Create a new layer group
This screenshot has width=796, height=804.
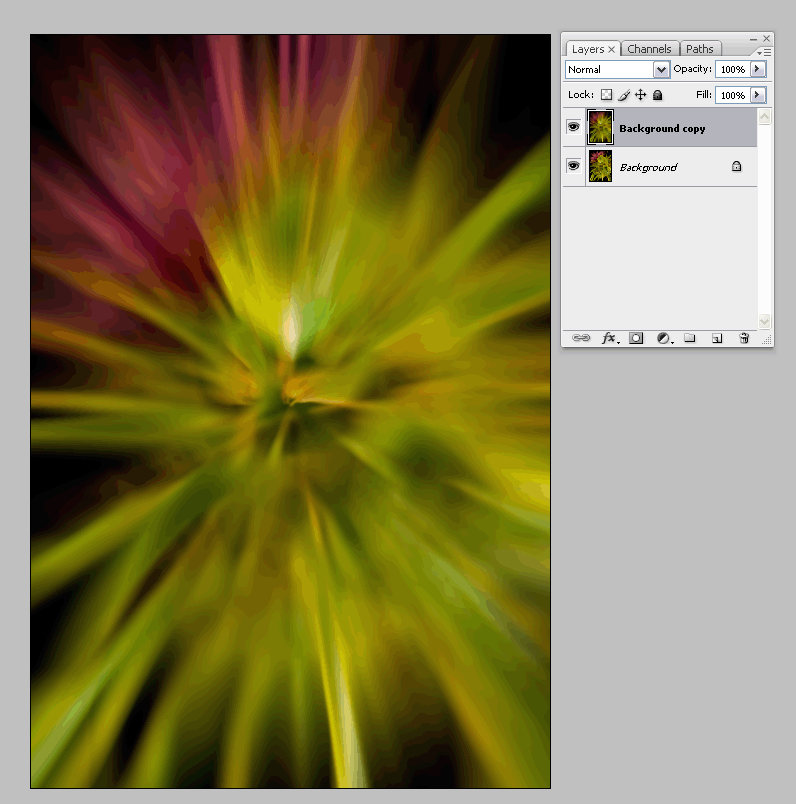[x=689, y=339]
